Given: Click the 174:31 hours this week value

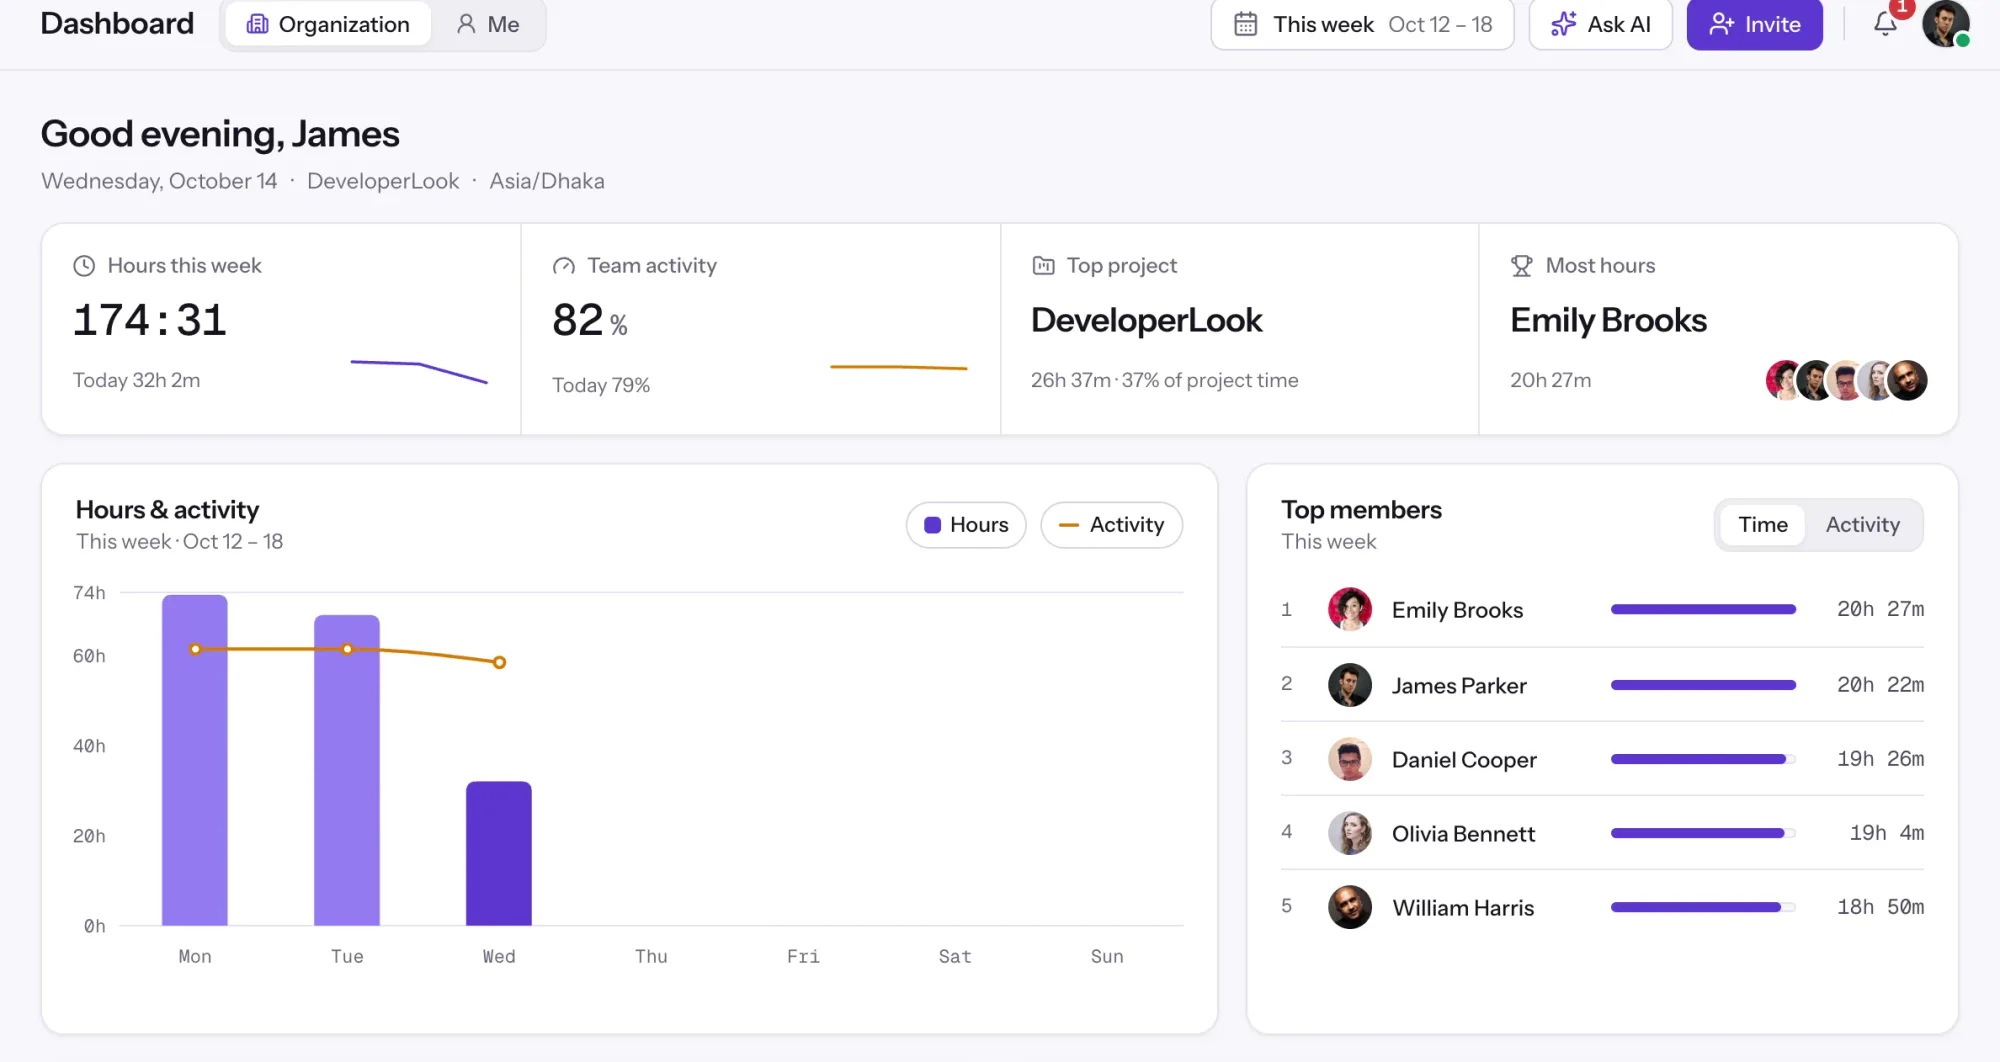Looking at the screenshot, I should tap(150, 320).
